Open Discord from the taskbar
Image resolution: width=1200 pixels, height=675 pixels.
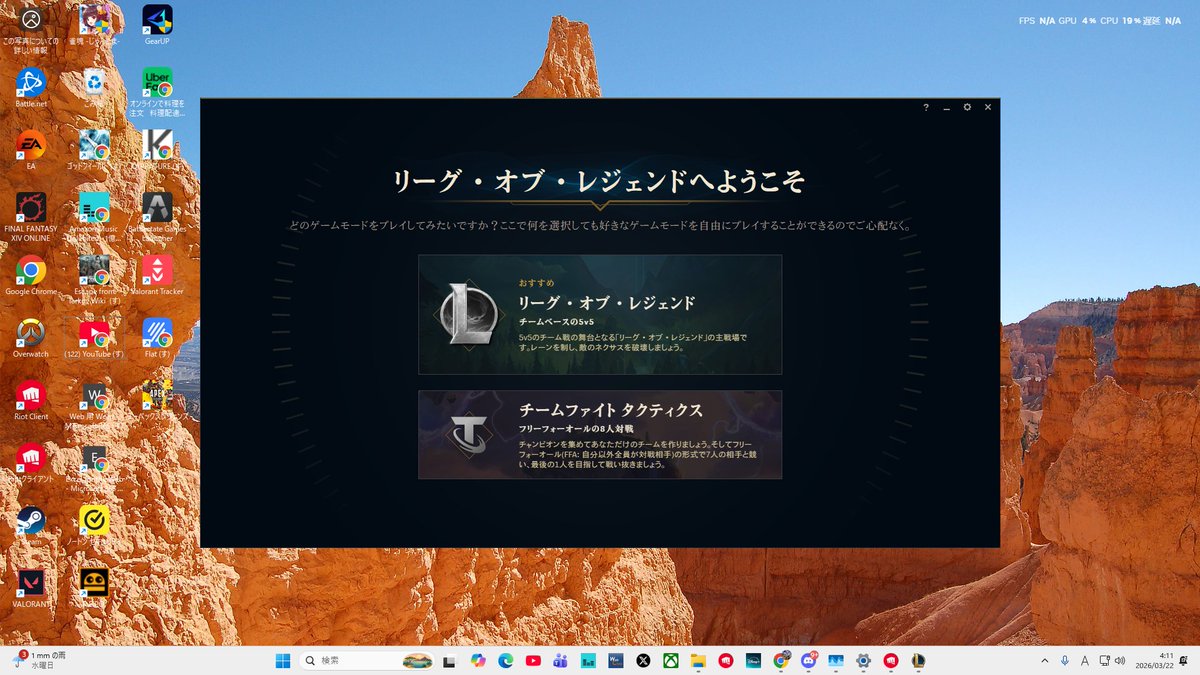pos(807,660)
